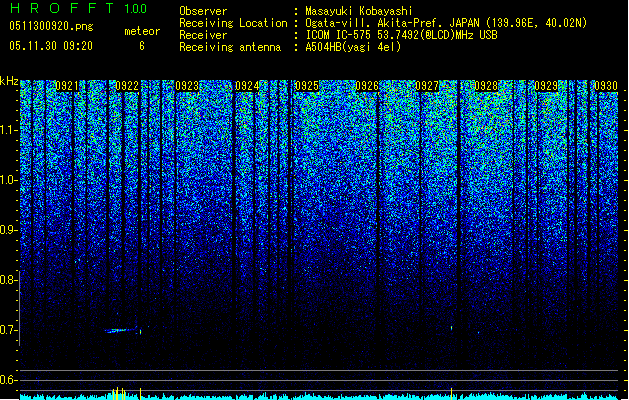
Task: Select the antenna value A504HB(yagi 4el)
Action: pos(353,47)
